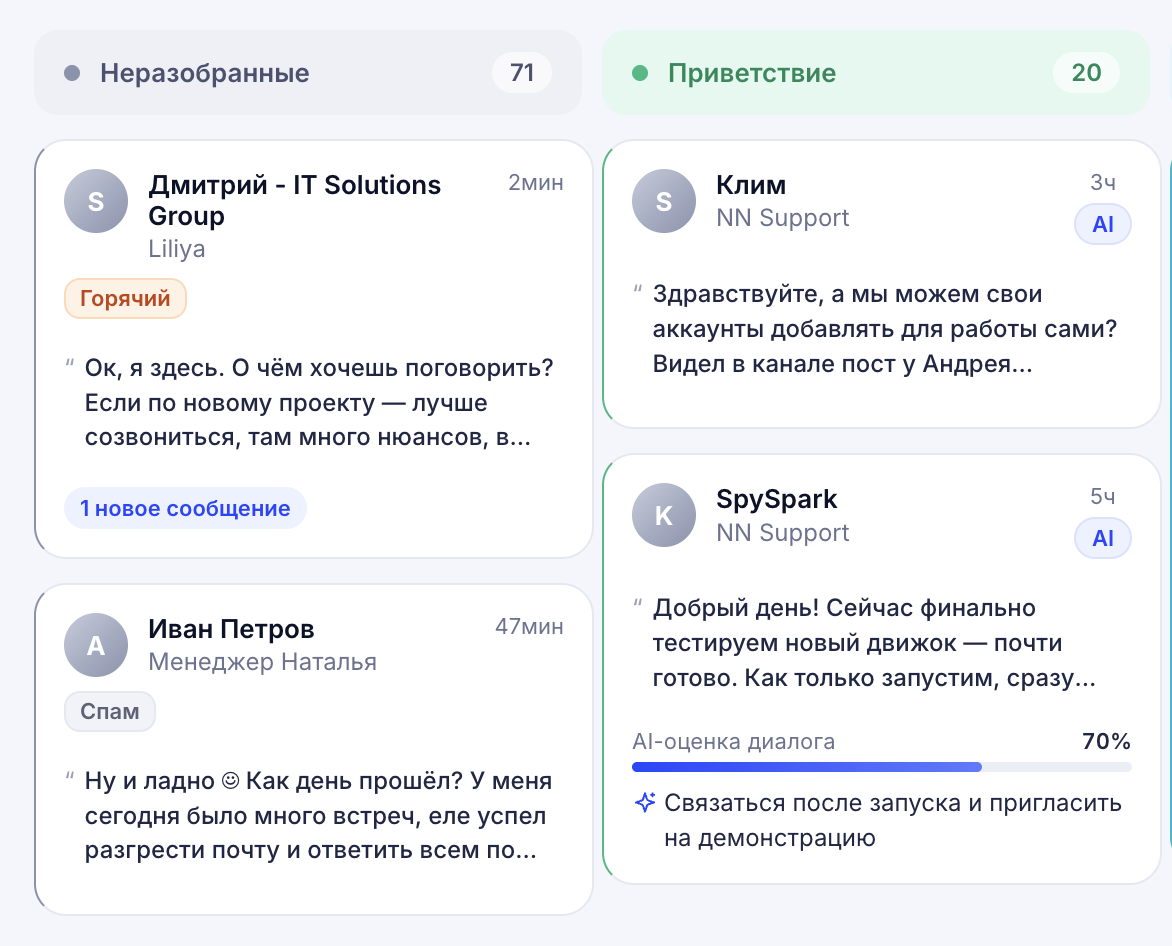Click Иван Петров avatar with letter A

[x=96, y=645]
